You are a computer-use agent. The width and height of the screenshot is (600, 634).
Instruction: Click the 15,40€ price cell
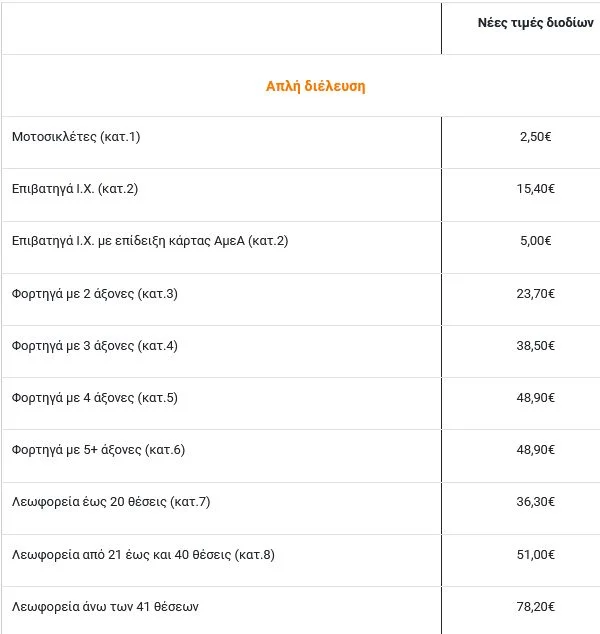click(x=535, y=188)
